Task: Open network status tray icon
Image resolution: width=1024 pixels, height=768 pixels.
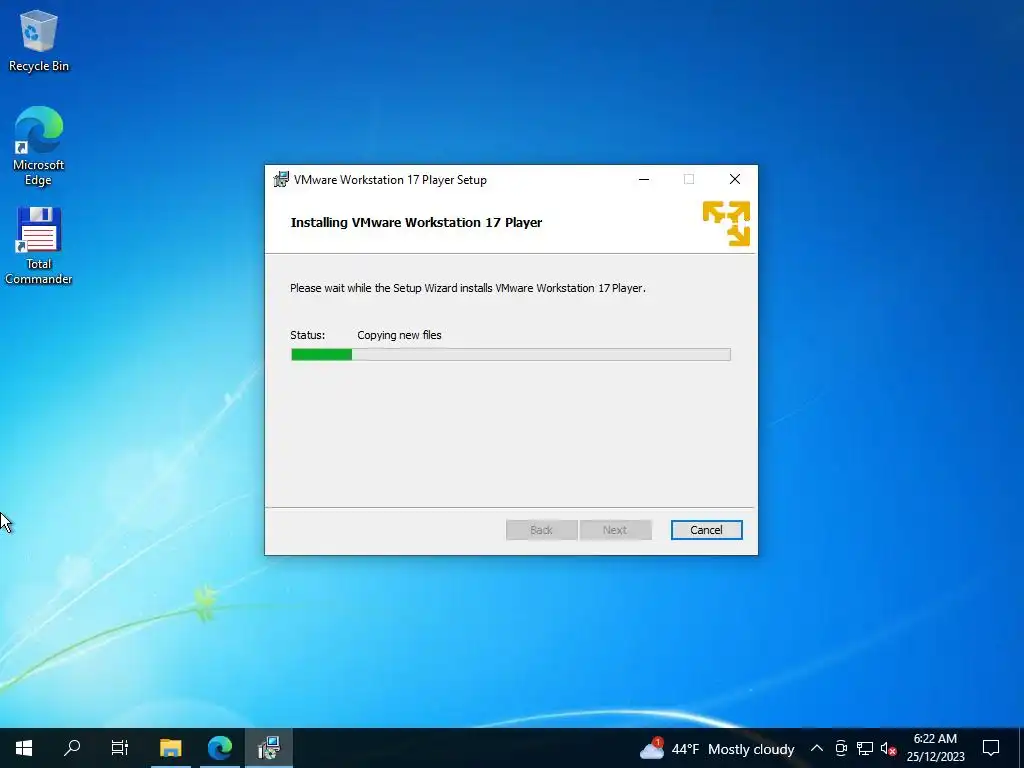Action: coord(865,748)
